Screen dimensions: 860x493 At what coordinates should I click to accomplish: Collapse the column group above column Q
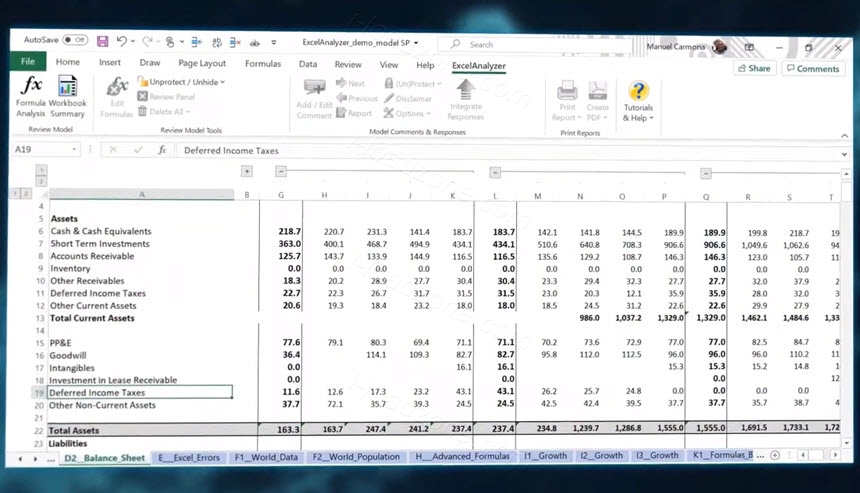click(706, 174)
